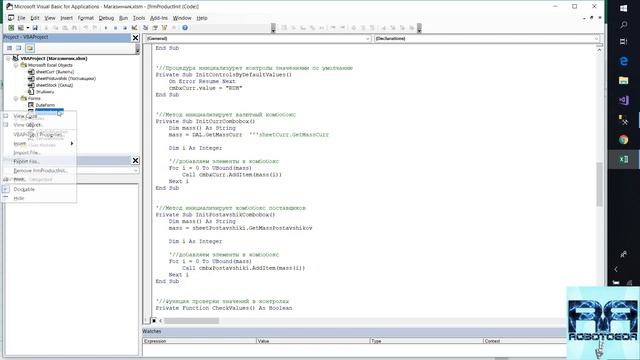
Task: Collapse the Microsoft Excel Objects folder
Action: tap(16, 65)
